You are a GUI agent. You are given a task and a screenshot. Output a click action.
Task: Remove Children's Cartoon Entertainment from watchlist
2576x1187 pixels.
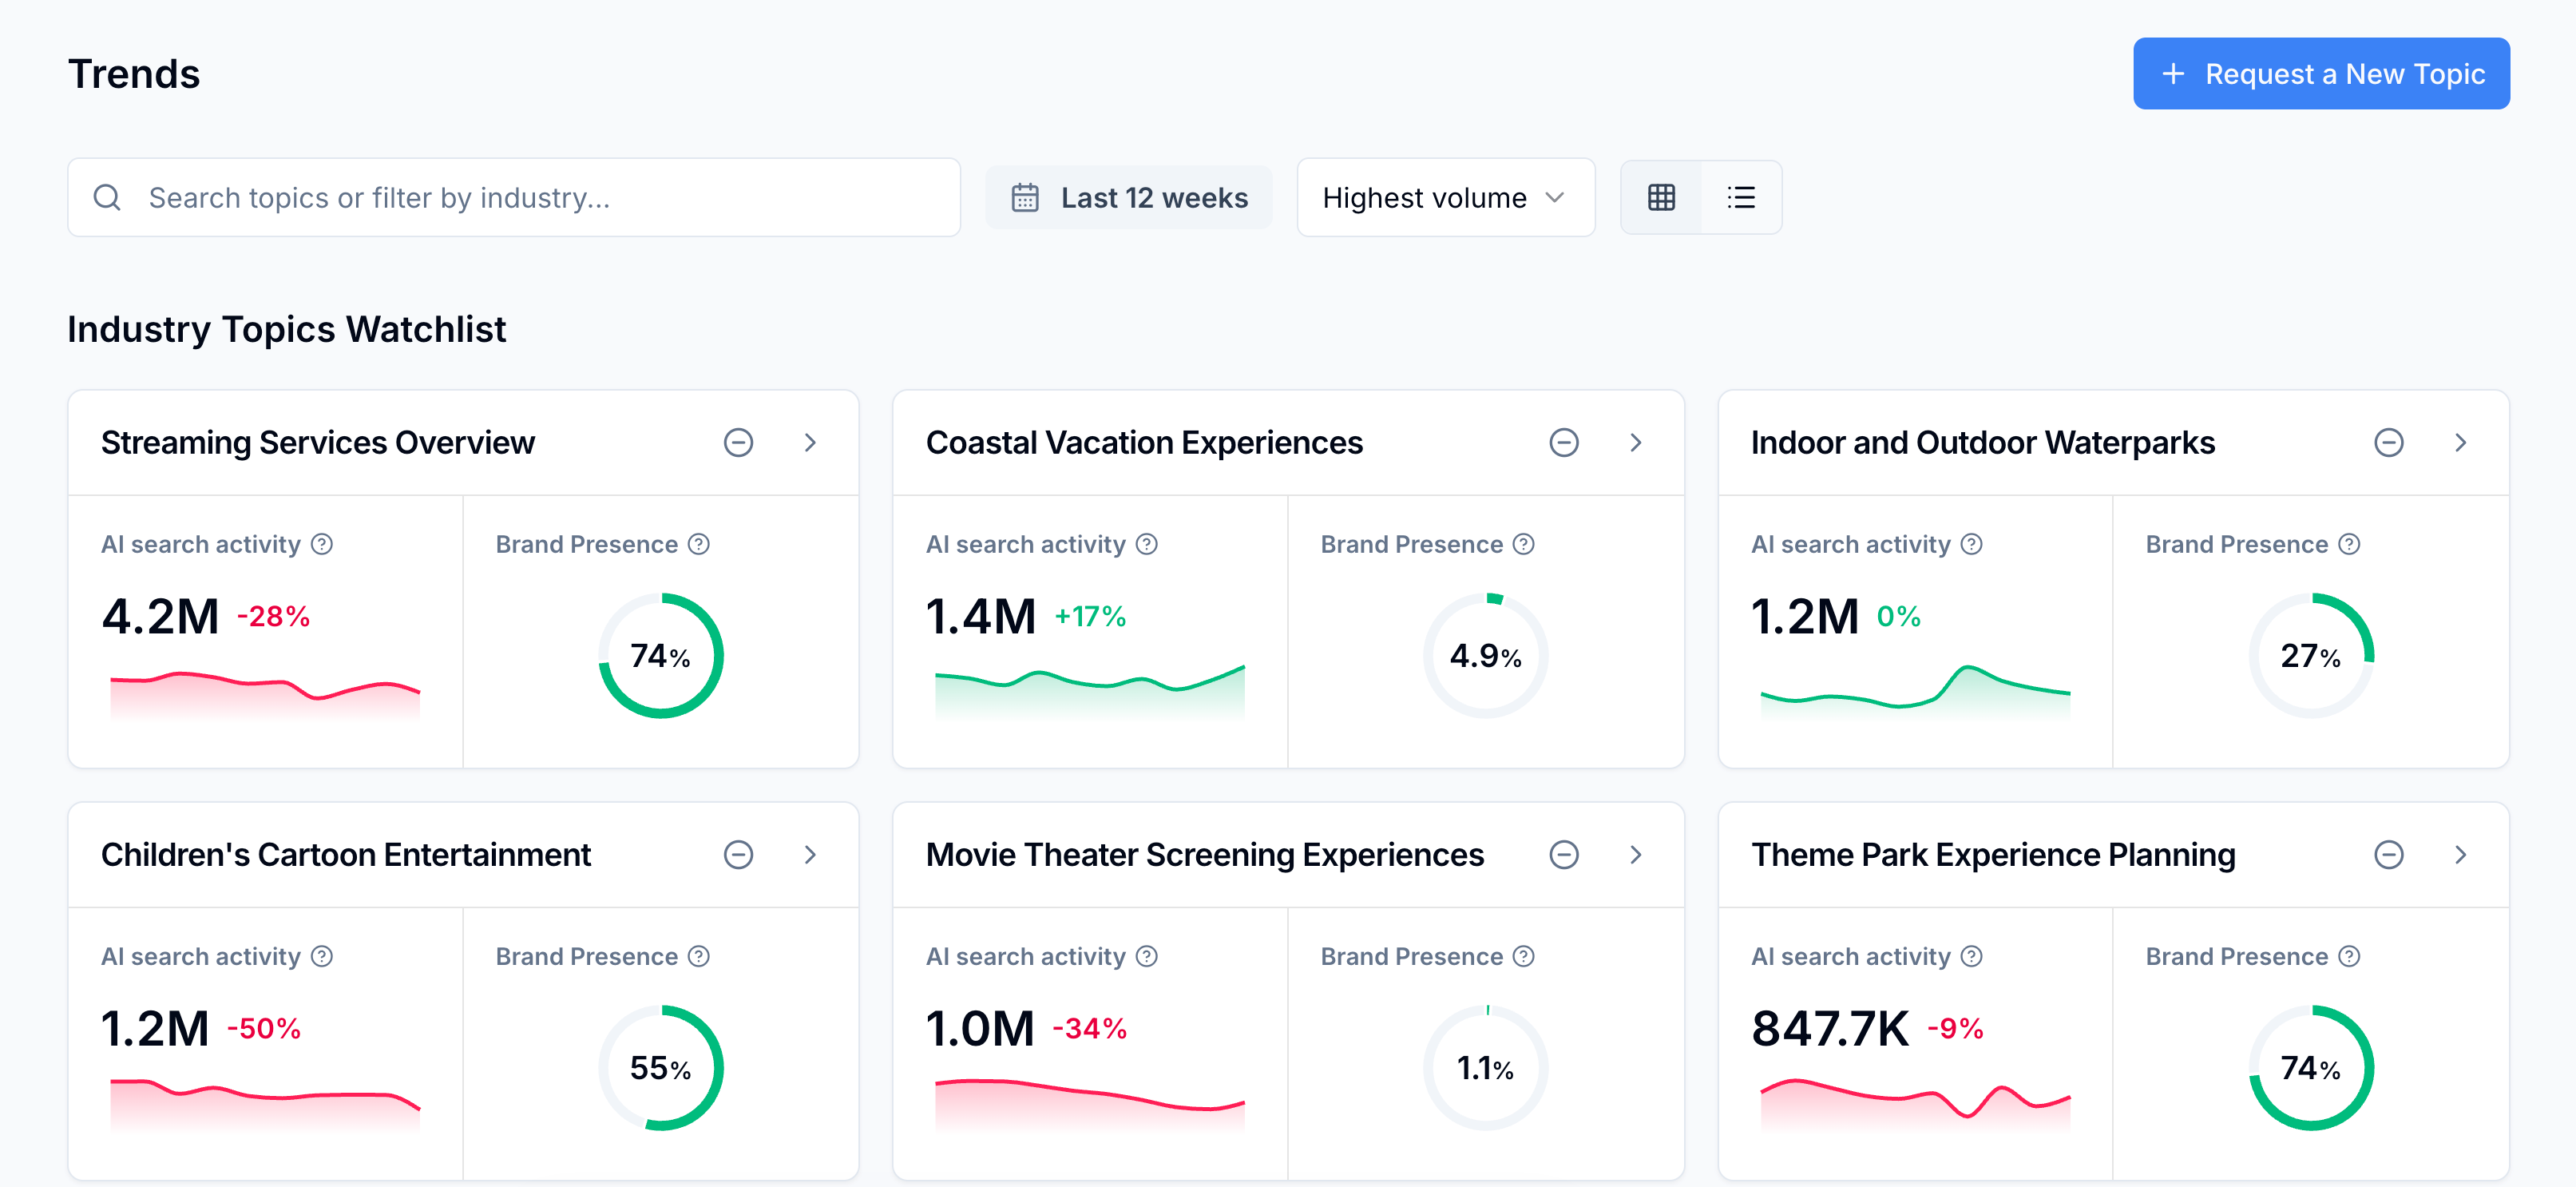tap(738, 854)
